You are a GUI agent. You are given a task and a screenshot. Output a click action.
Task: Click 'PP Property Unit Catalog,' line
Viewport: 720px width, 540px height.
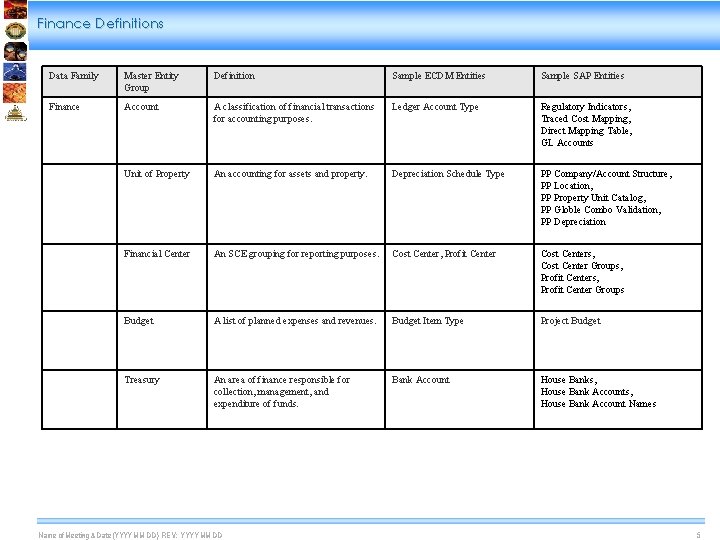point(593,197)
